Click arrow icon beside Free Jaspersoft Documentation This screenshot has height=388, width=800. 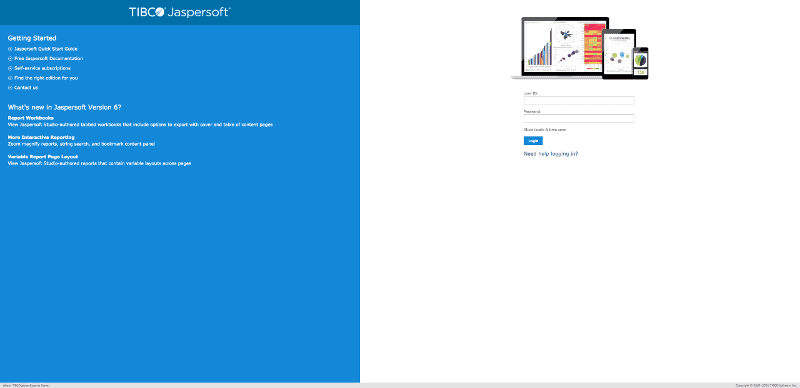coord(10,59)
